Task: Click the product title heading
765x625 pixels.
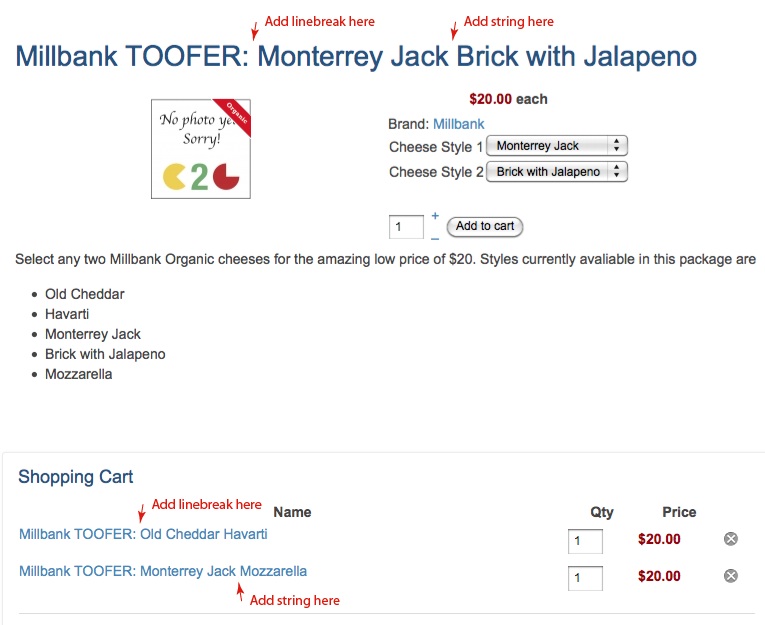Action: pos(356,56)
